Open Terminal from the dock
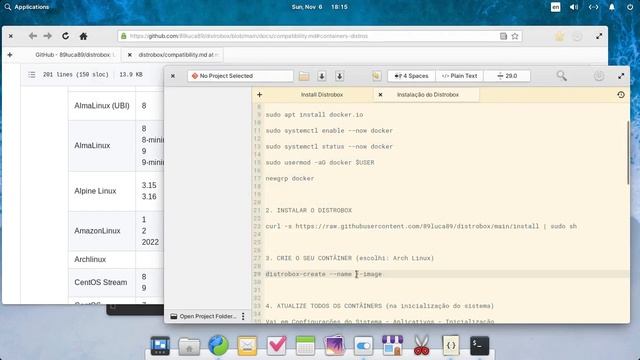Screen dimensions: 640x360 (479, 345)
